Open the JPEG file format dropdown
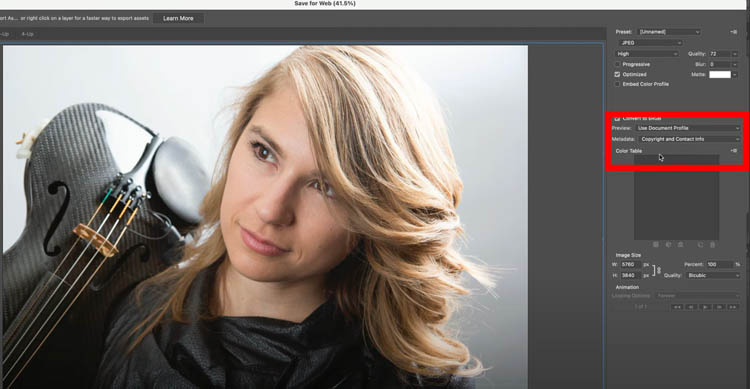Image resolution: width=750 pixels, height=389 pixels. click(650, 43)
